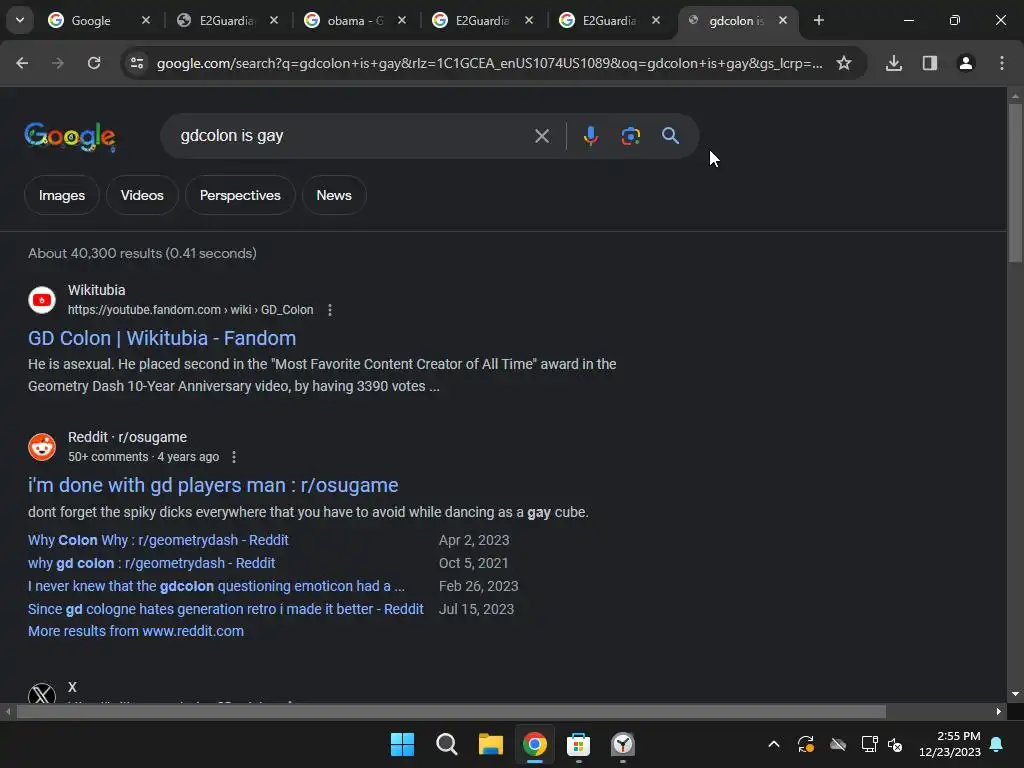1024x768 pixels.
Task: Open the clock app in taskbar
Action: point(622,744)
